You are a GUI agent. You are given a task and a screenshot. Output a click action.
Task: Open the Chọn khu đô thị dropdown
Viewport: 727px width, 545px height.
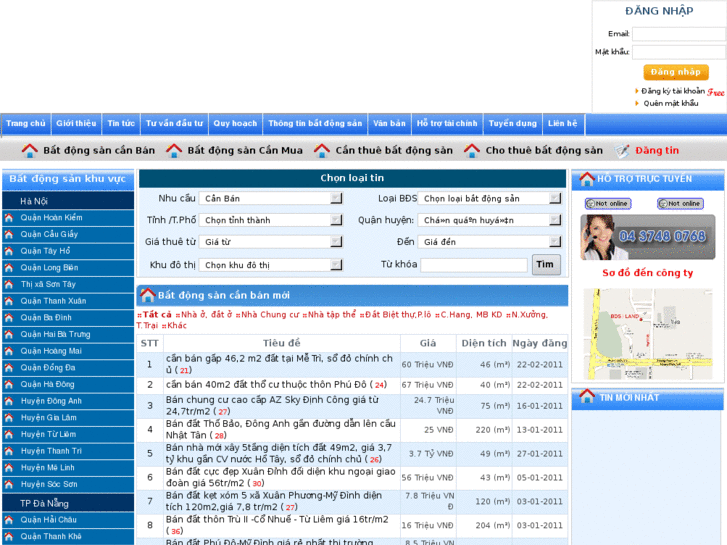[271, 265]
